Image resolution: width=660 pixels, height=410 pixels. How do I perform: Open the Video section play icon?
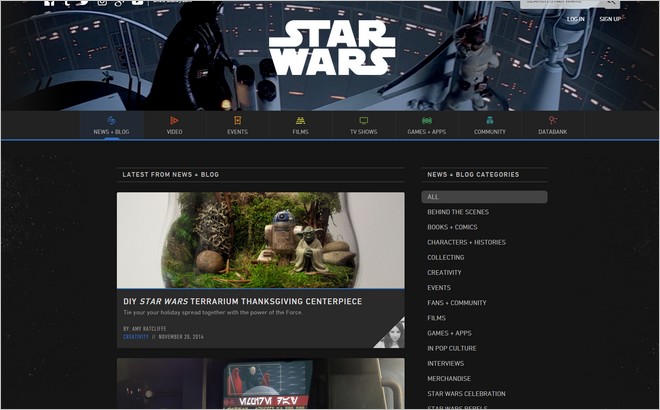coord(174,121)
